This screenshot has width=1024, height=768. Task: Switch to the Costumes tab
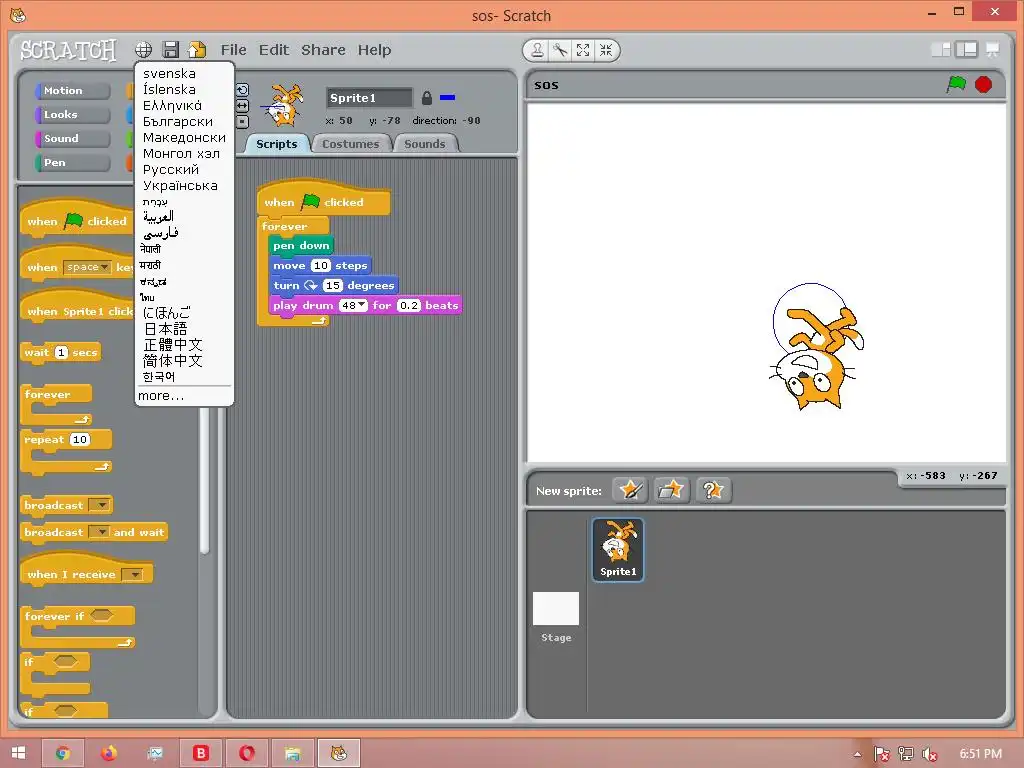[x=351, y=144]
